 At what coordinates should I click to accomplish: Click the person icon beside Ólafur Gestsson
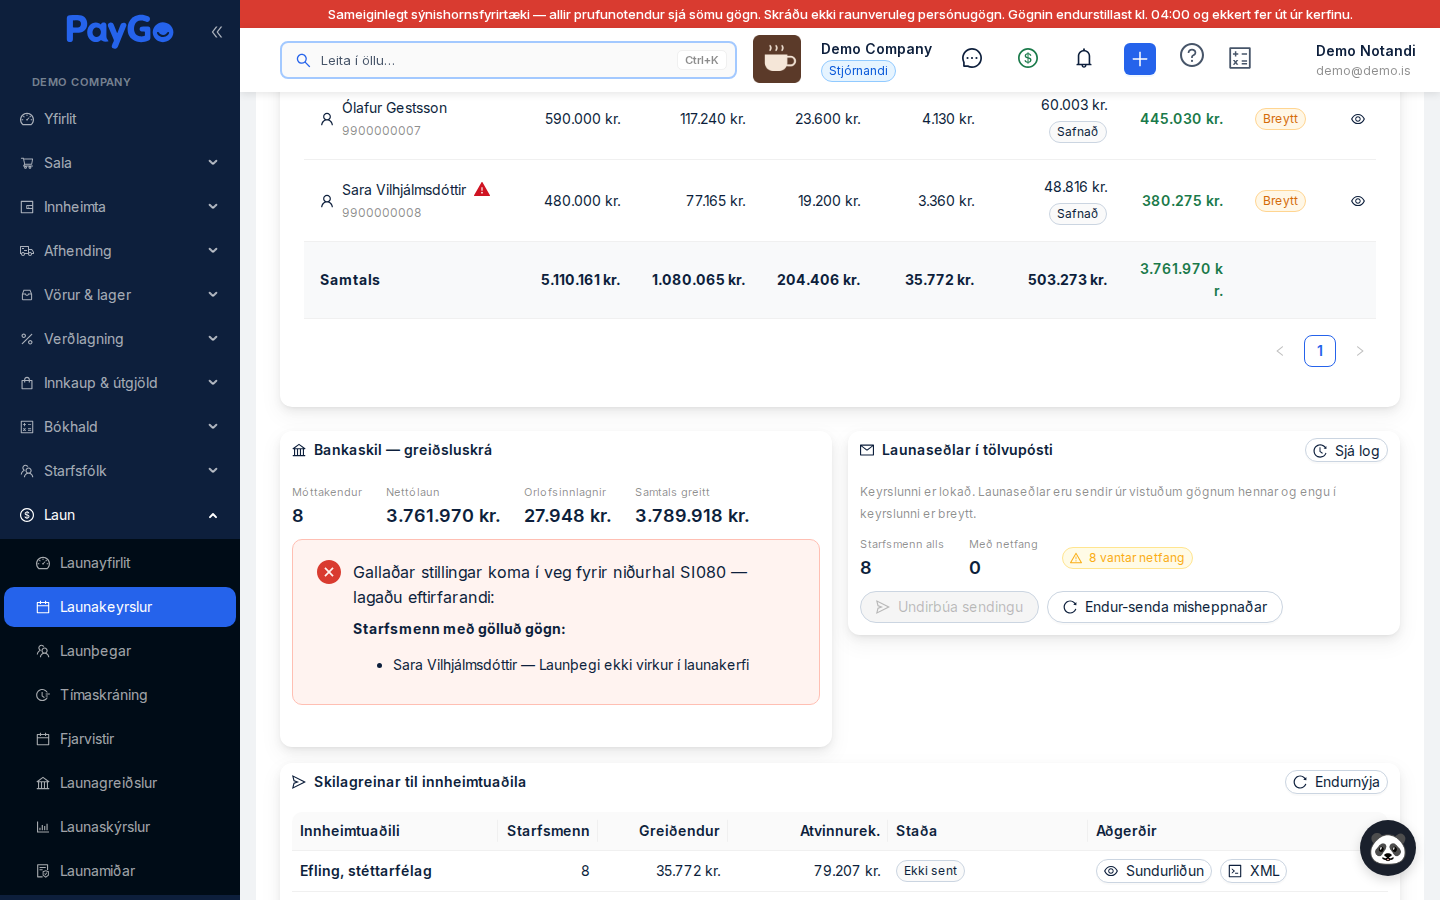pos(327,119)
